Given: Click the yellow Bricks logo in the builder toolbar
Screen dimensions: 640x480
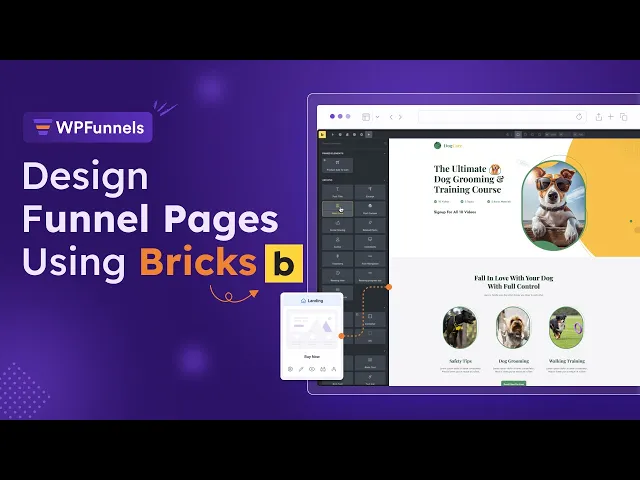Looking at the screenshot, I should pyautogui.click(x=322, y=134).
